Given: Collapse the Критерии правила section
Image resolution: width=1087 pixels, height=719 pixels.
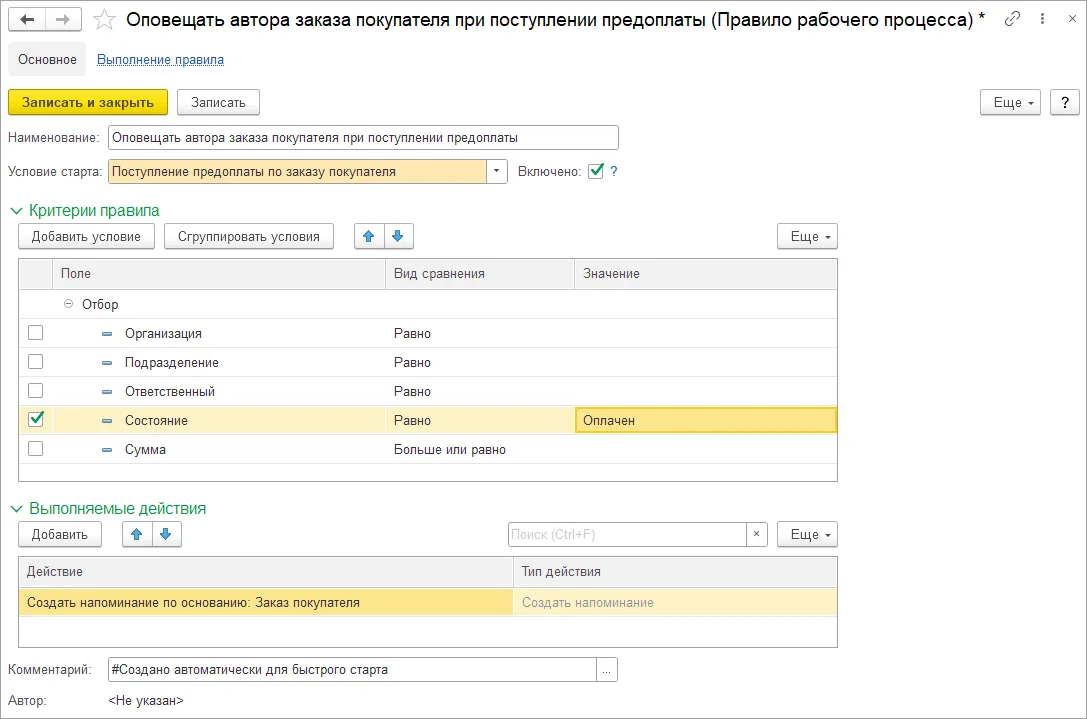Looking at the screenshot, I should point(17,211).
